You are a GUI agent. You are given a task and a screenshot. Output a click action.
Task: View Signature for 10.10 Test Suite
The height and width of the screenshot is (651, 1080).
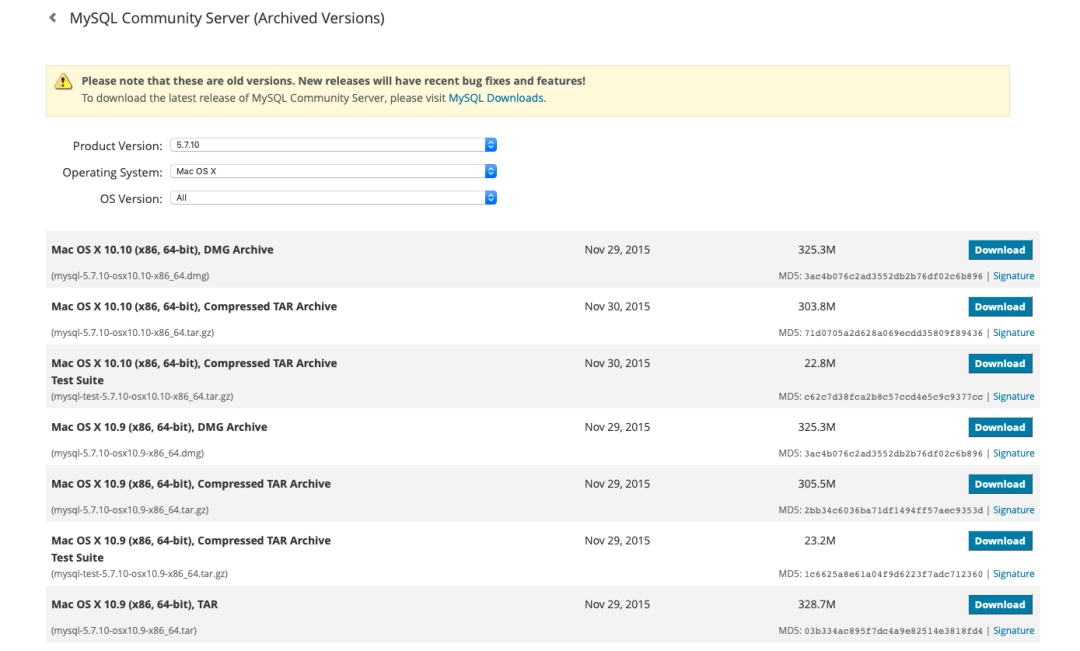point(1013,397)
